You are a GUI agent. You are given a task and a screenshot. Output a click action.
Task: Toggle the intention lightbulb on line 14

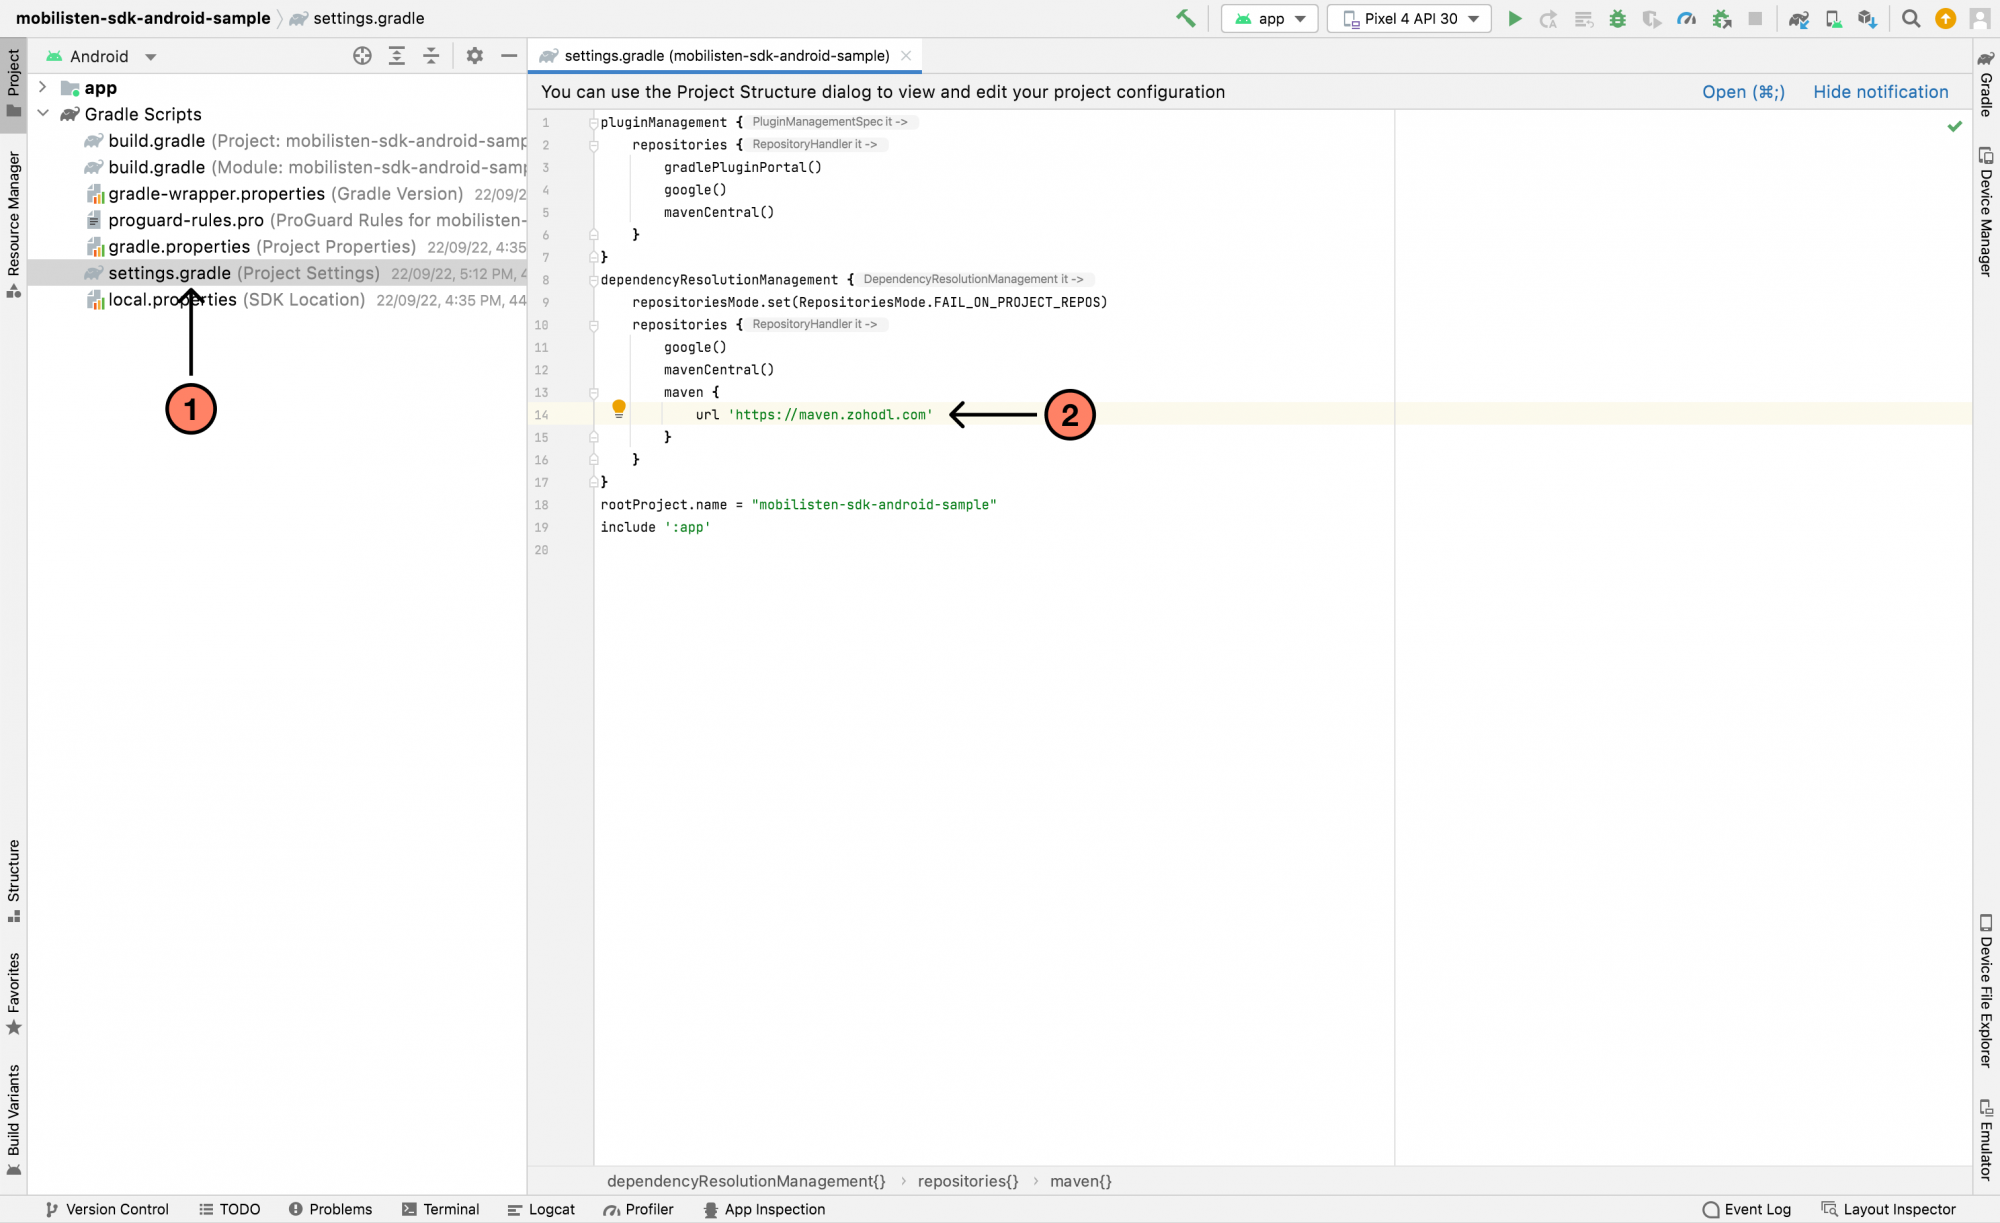coord(618,409)
